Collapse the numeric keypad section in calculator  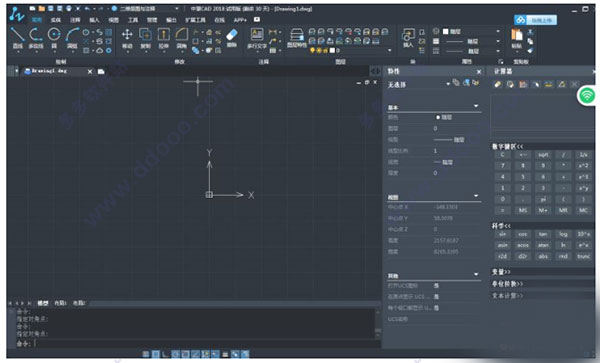[507, 147]
